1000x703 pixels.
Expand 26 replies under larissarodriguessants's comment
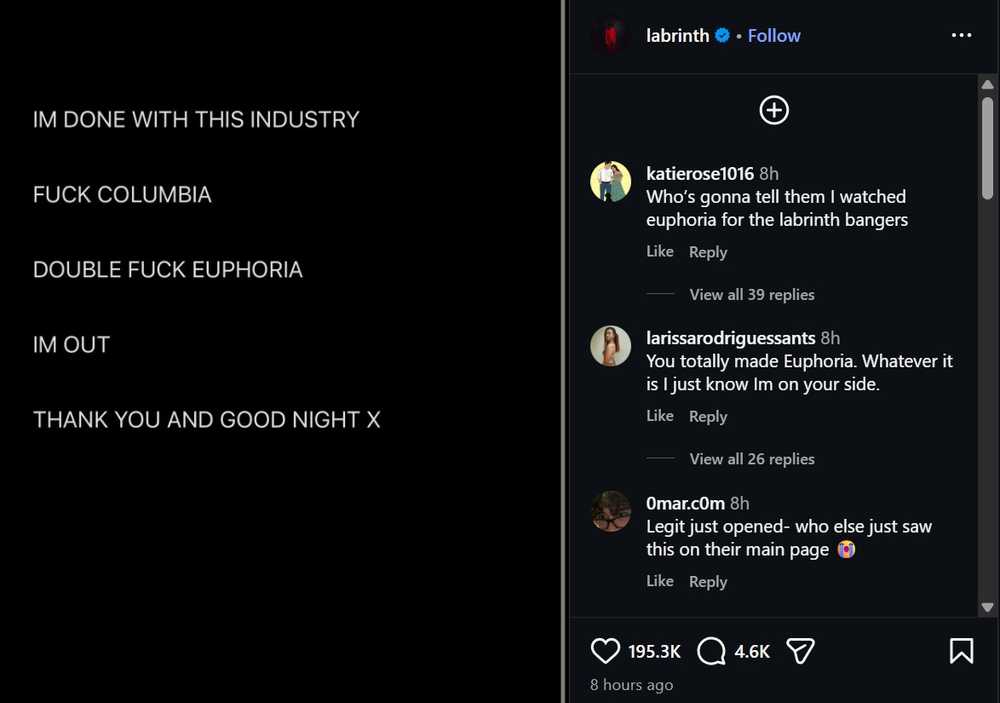point(751,459)
